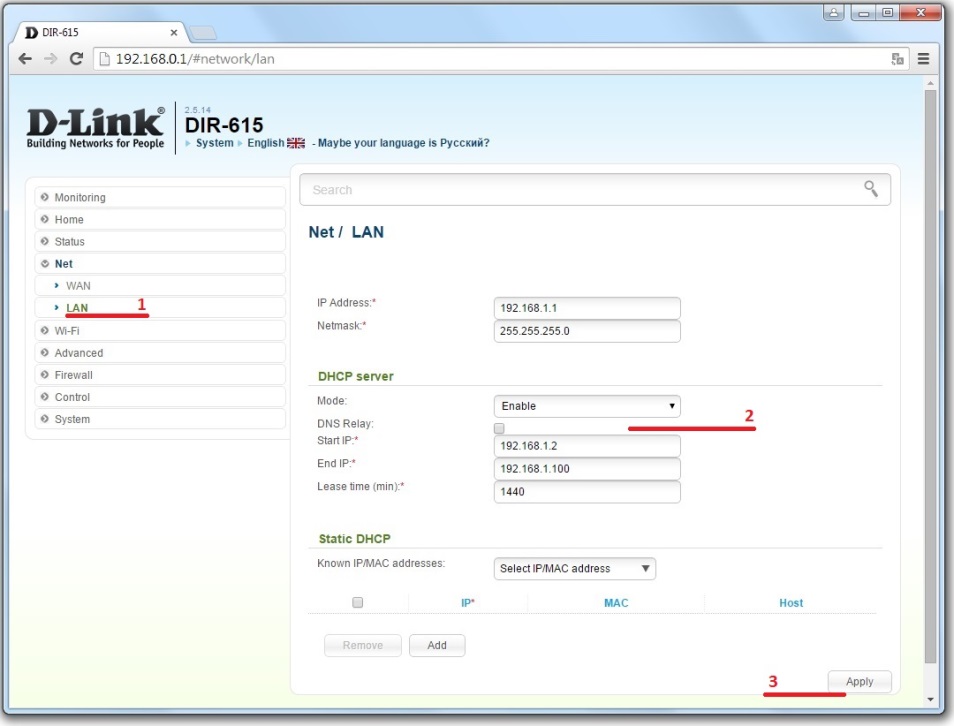Image resolution: width=954 pixels, height=726 pixels.
Task: Expand the Advanced menu section
Action: point(160,353)
